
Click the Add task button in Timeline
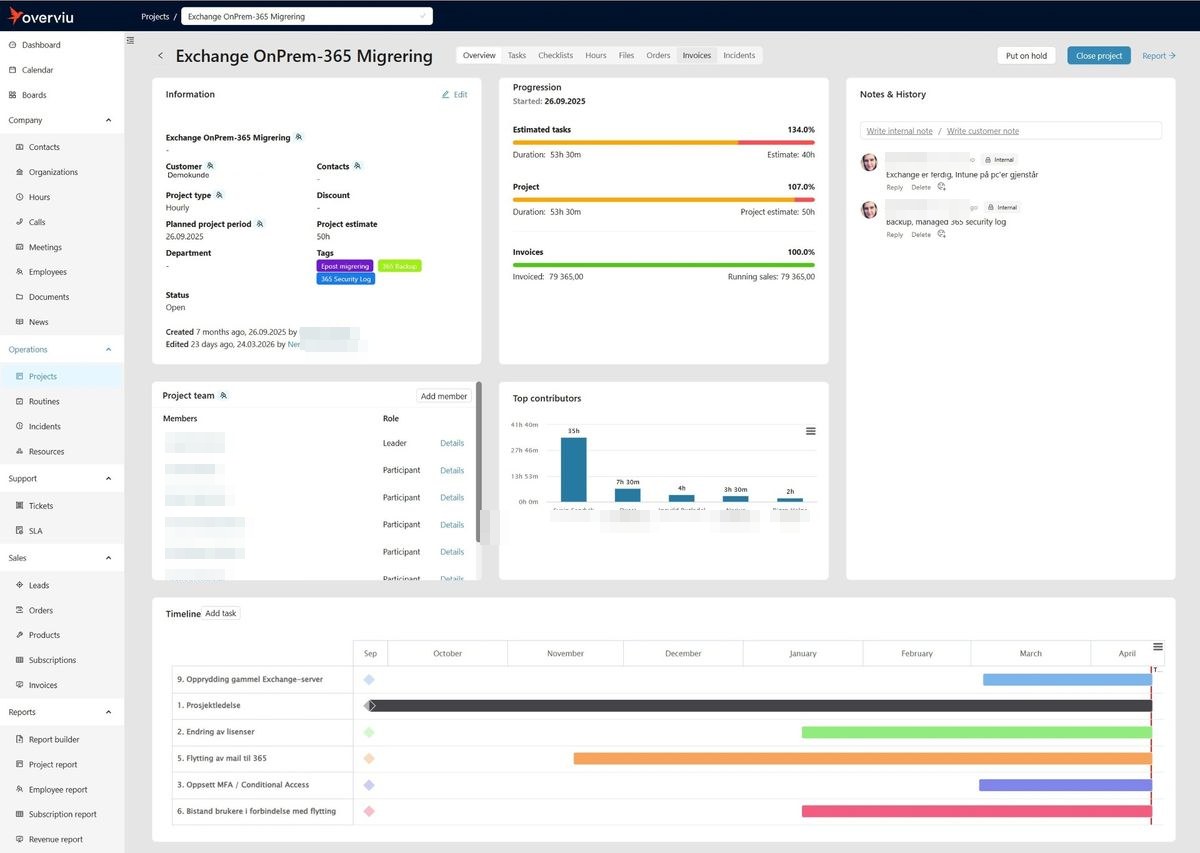(x=221, y=613)
